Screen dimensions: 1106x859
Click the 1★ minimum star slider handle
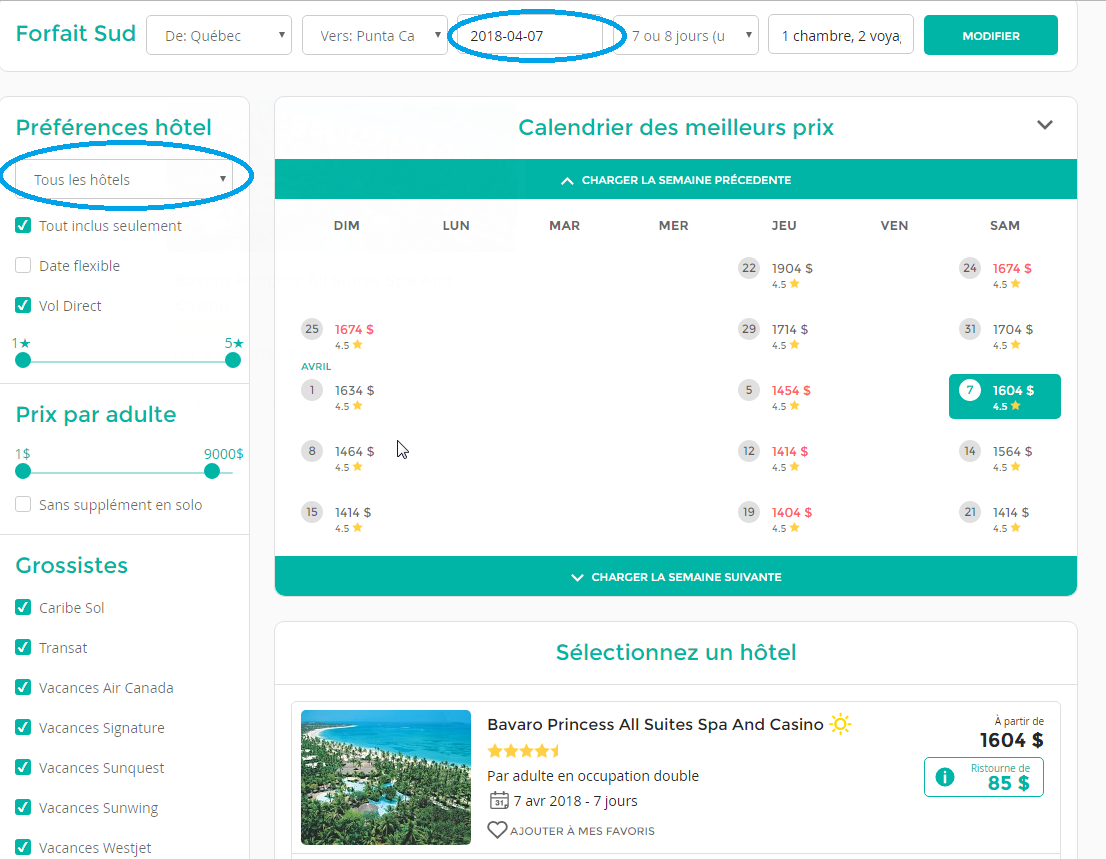pos(23,360)
